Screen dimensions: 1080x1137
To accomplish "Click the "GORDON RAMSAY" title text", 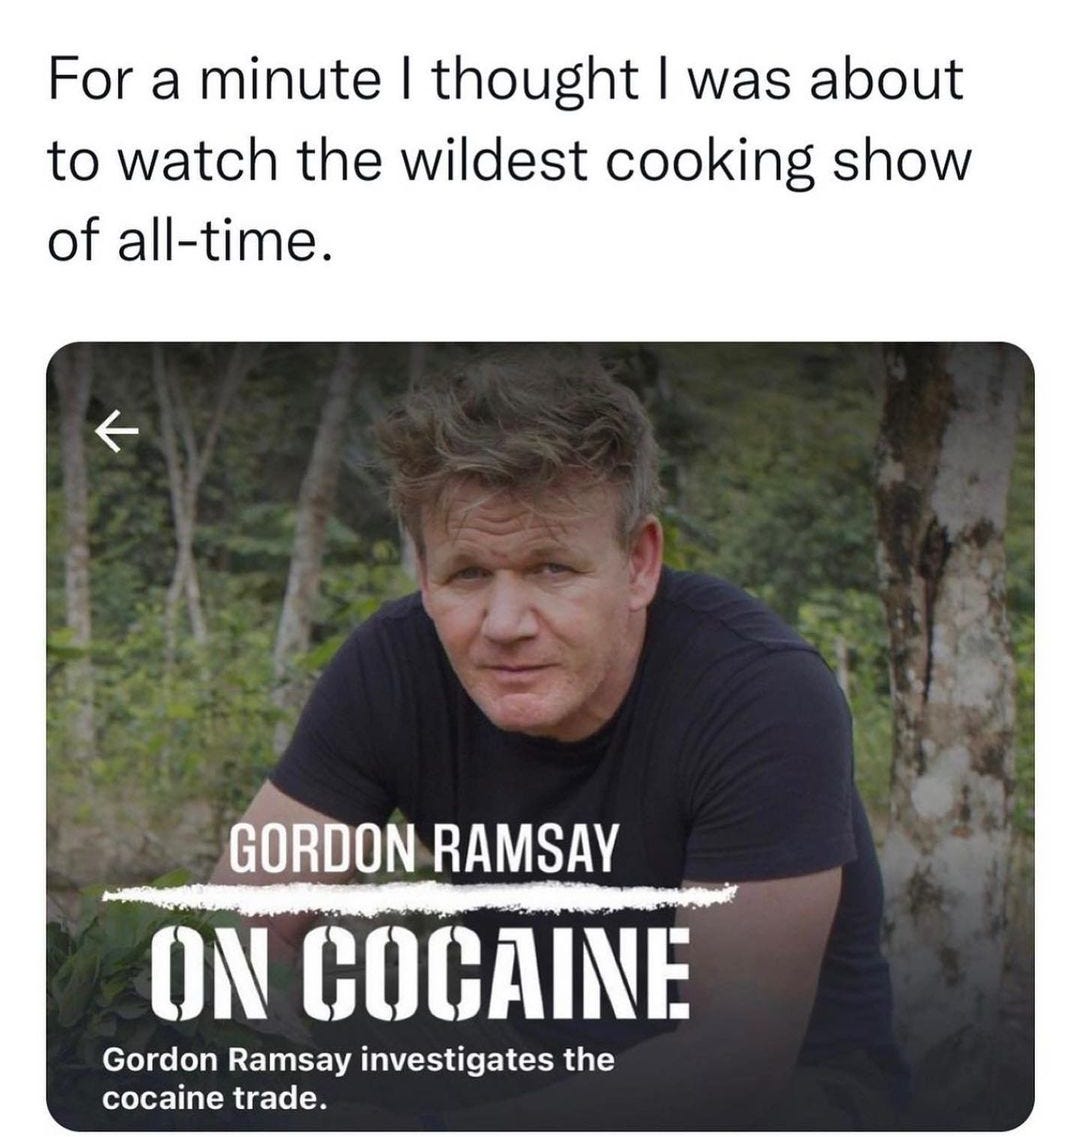I will point(424,848).
